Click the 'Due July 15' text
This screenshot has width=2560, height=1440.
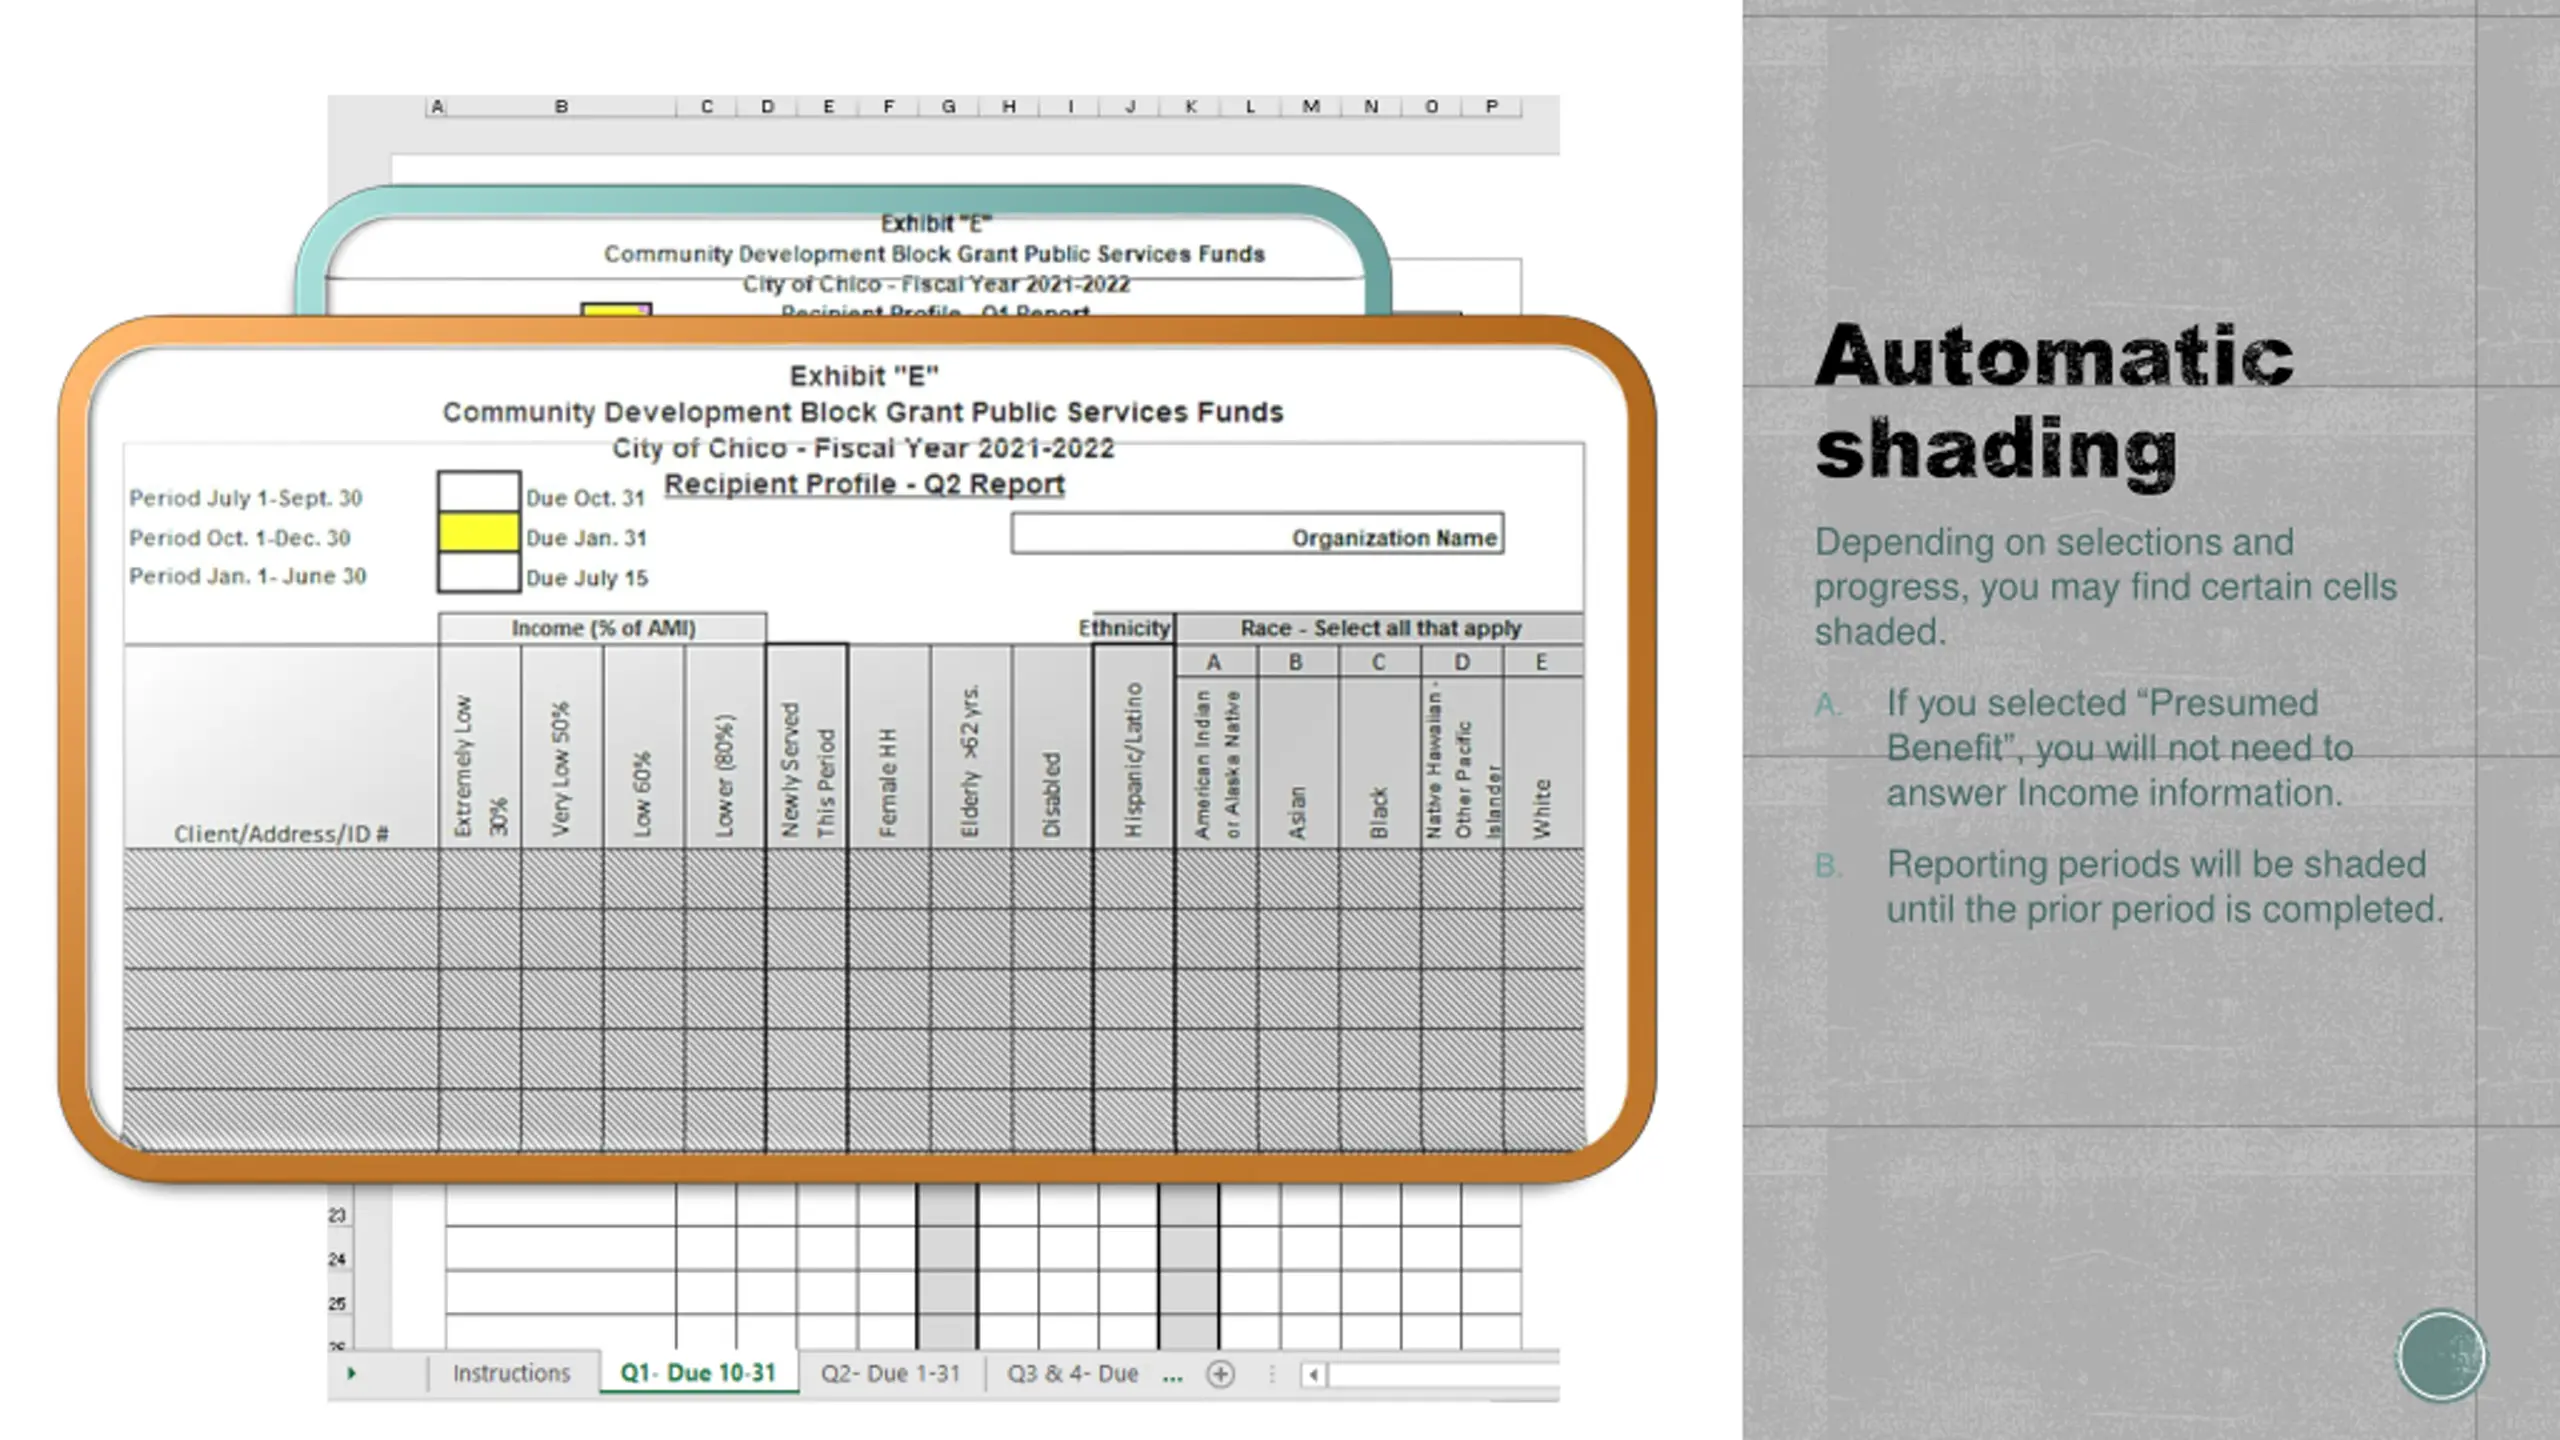587,578
